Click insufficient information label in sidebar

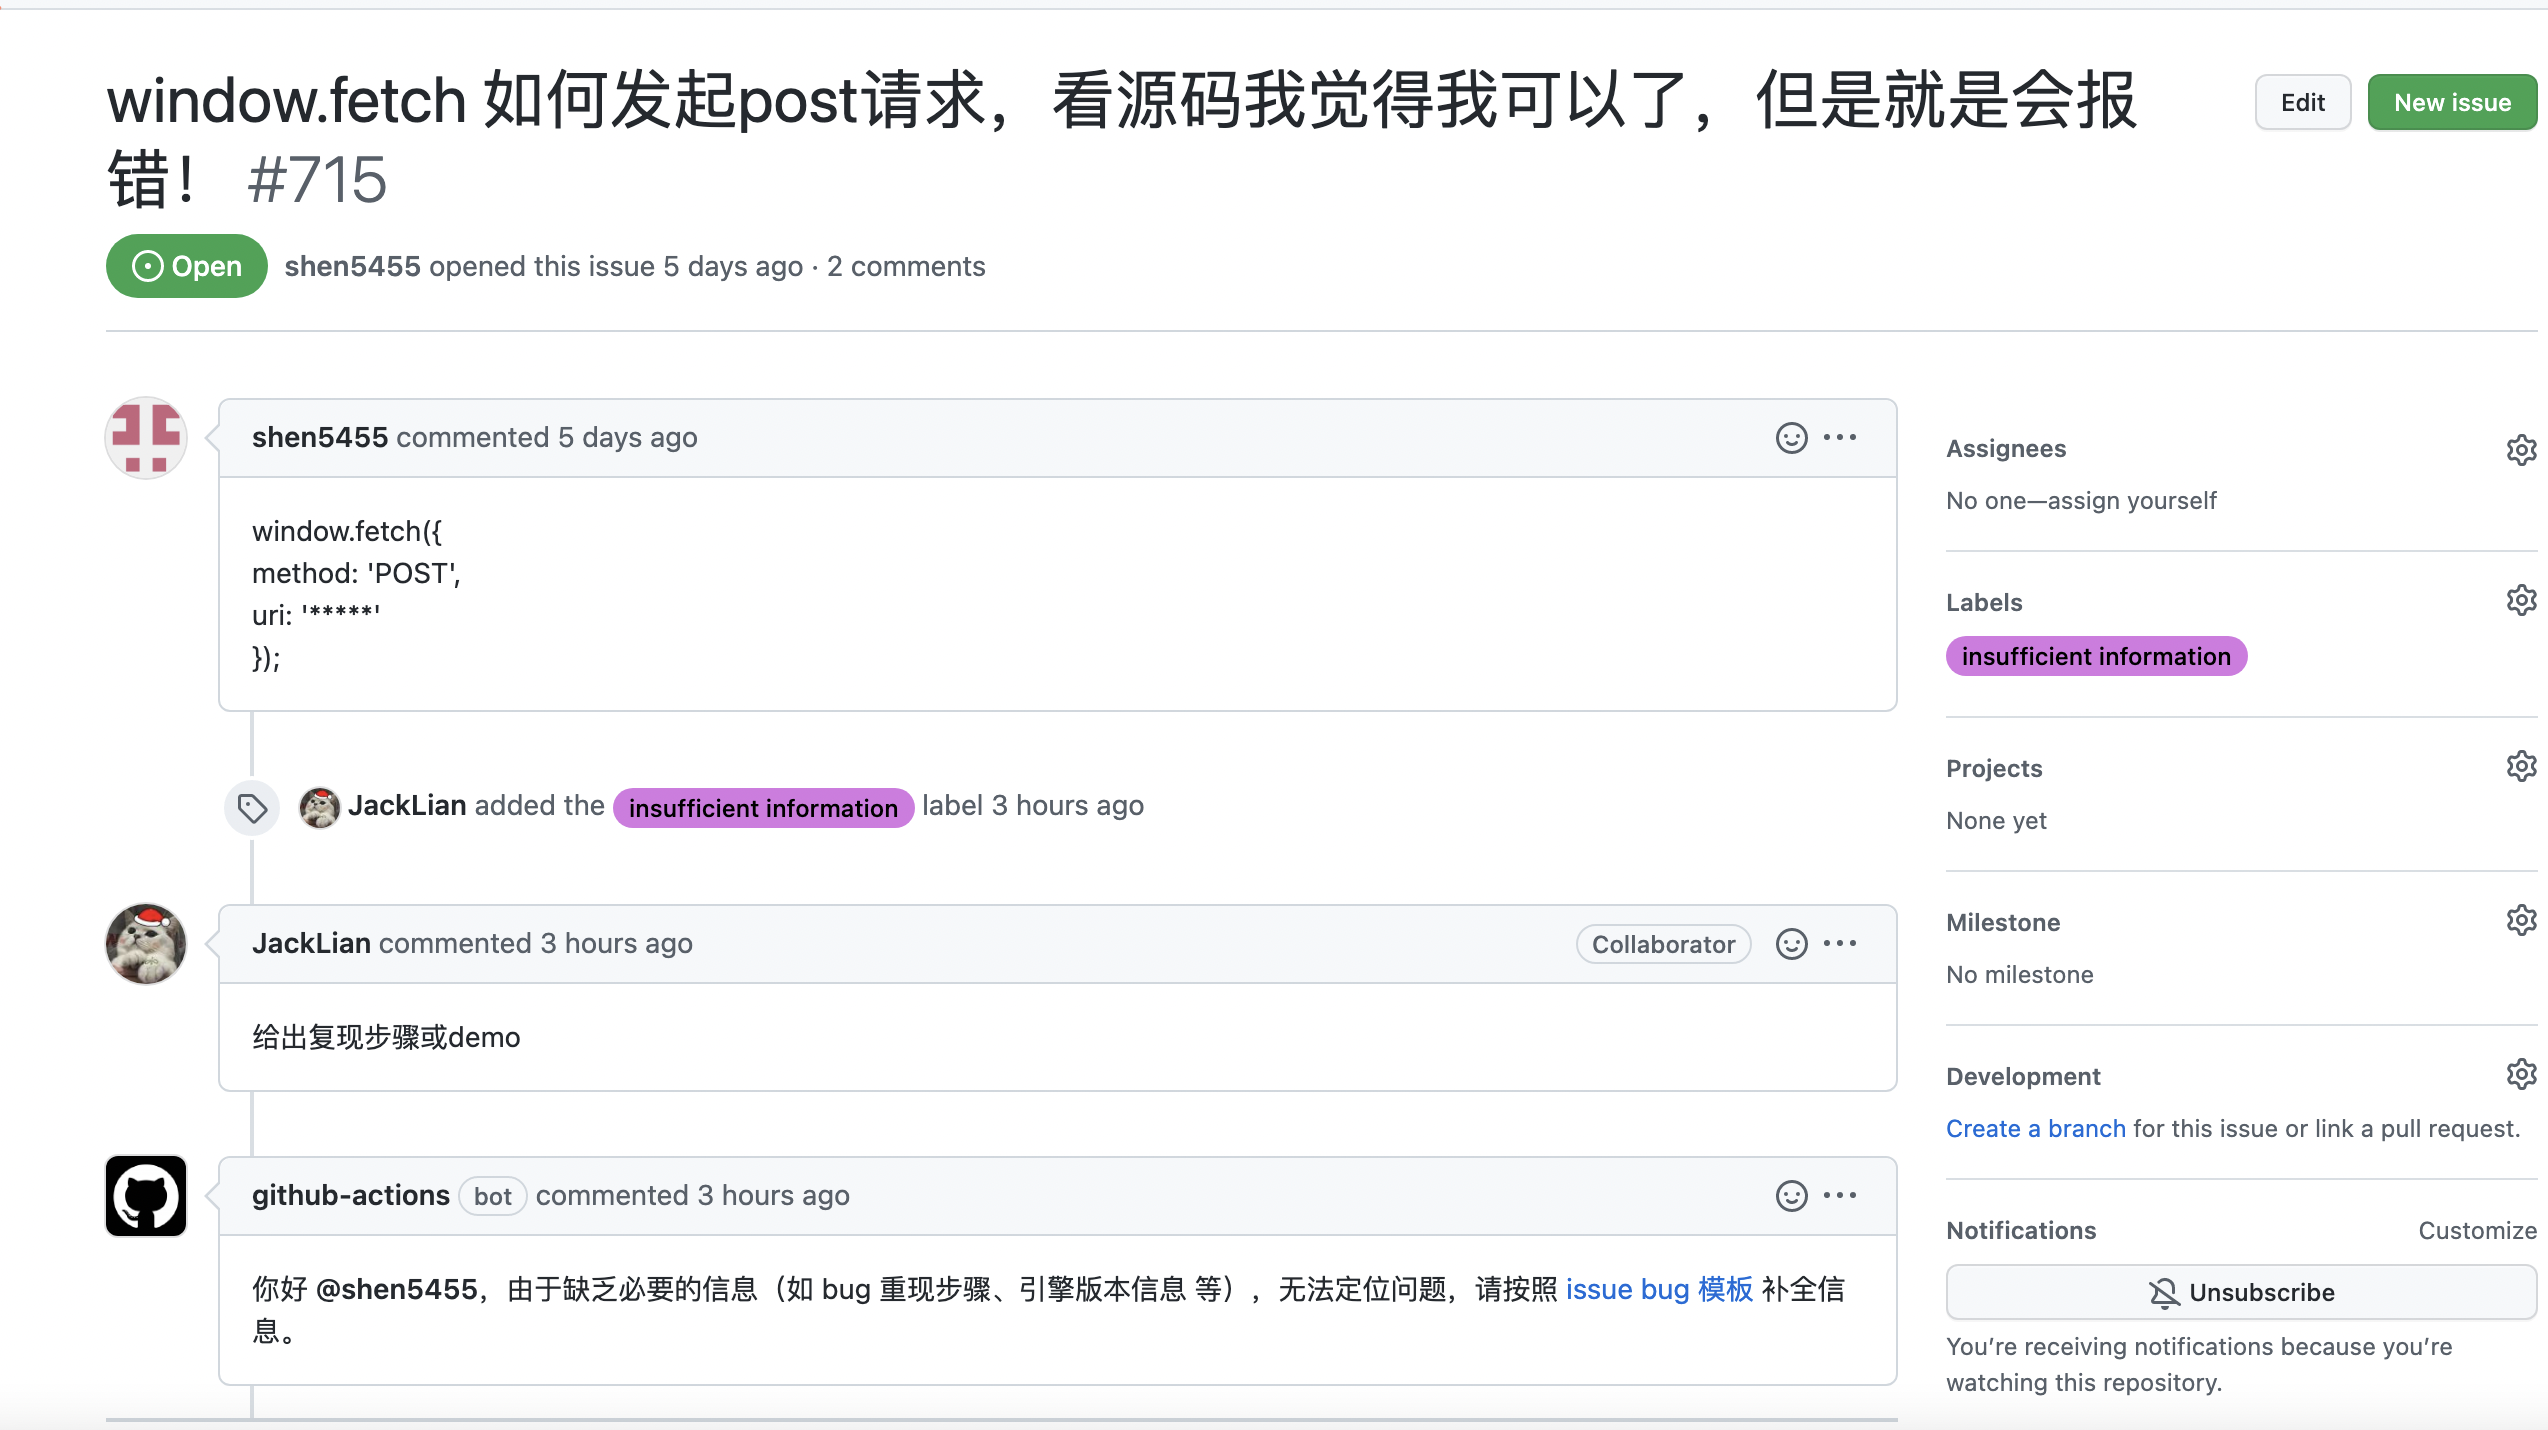pos(2096,657)
